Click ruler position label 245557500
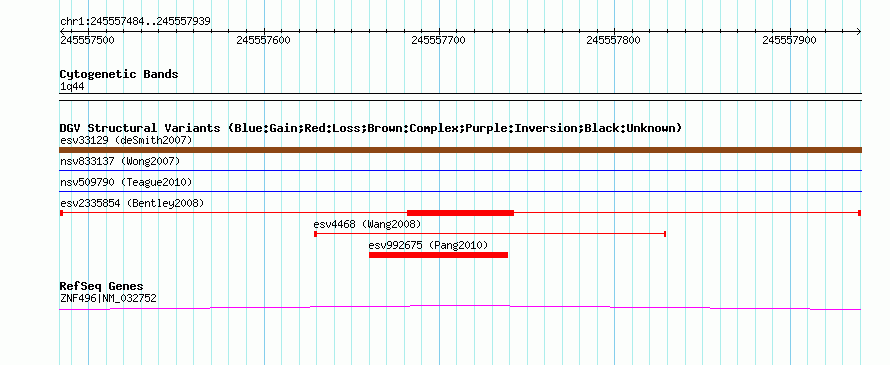 pyautogui.click(x=87, y=40)
